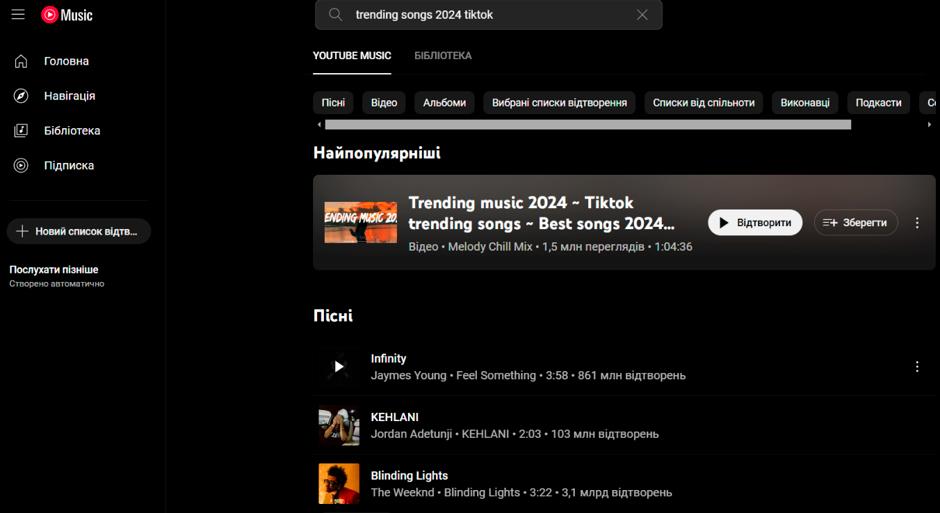
Task: Open The Weeknd artist link
Action: point(402,493)
